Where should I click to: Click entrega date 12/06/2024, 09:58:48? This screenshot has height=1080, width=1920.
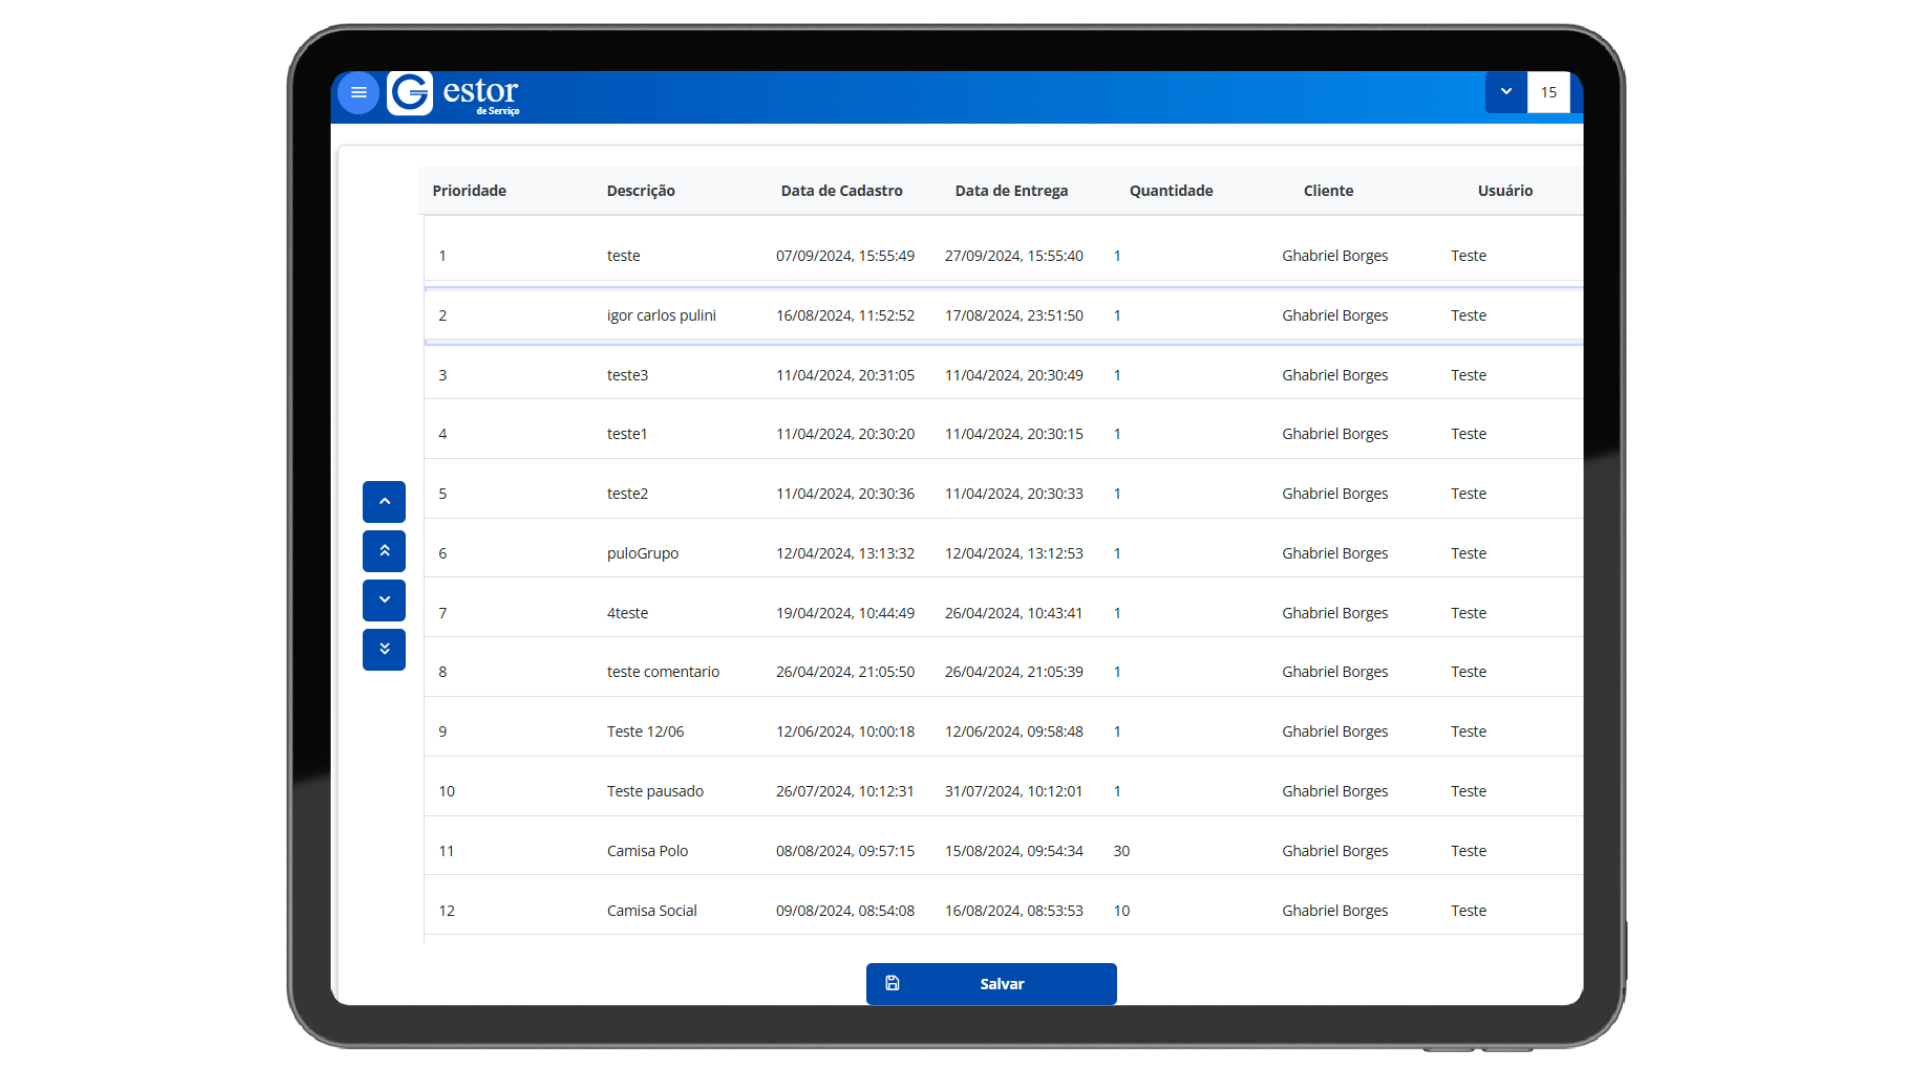[1014, 732]
